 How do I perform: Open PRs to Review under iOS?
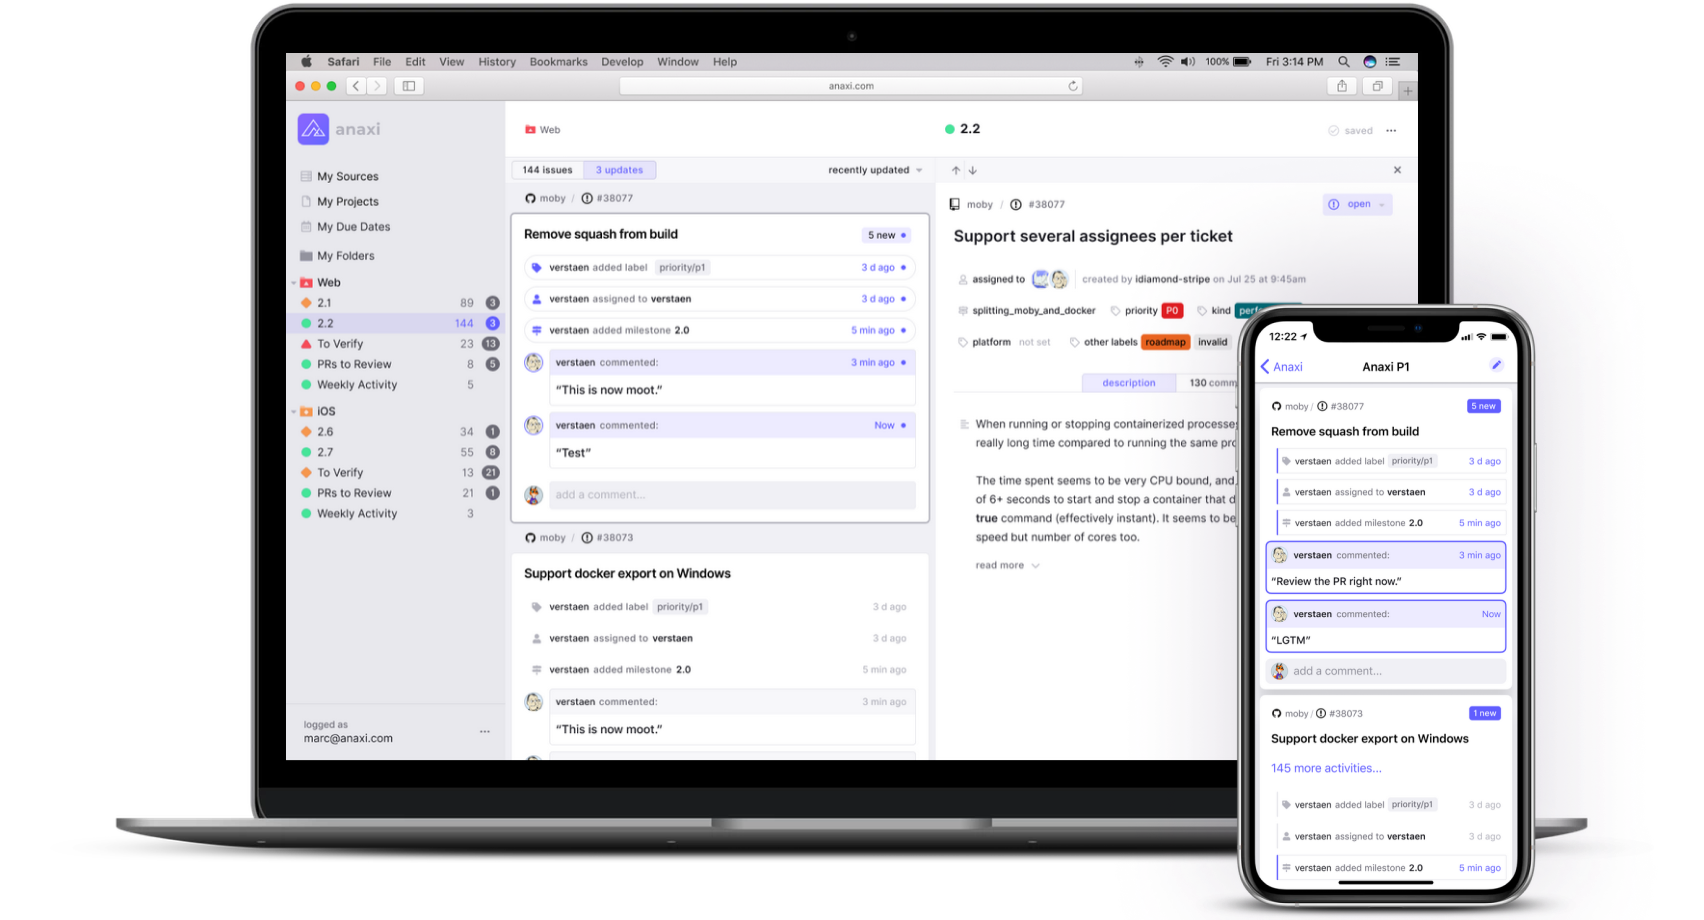point(395,493)
